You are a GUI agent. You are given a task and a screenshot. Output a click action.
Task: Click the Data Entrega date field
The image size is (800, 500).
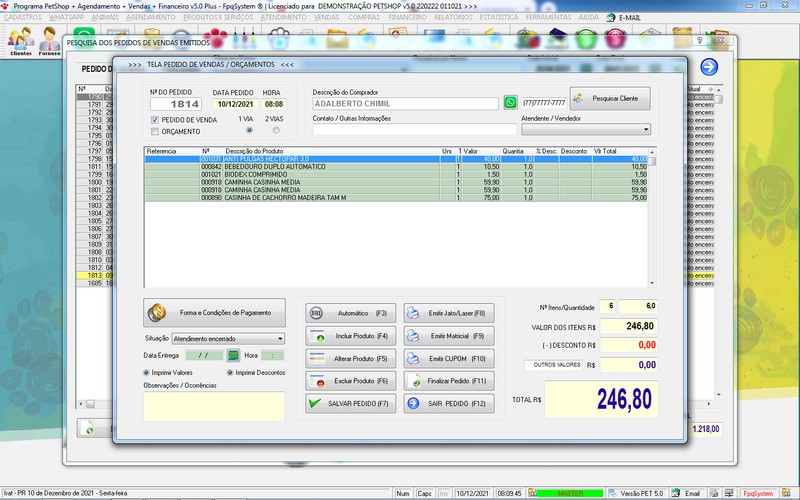[x=204, y=355]
